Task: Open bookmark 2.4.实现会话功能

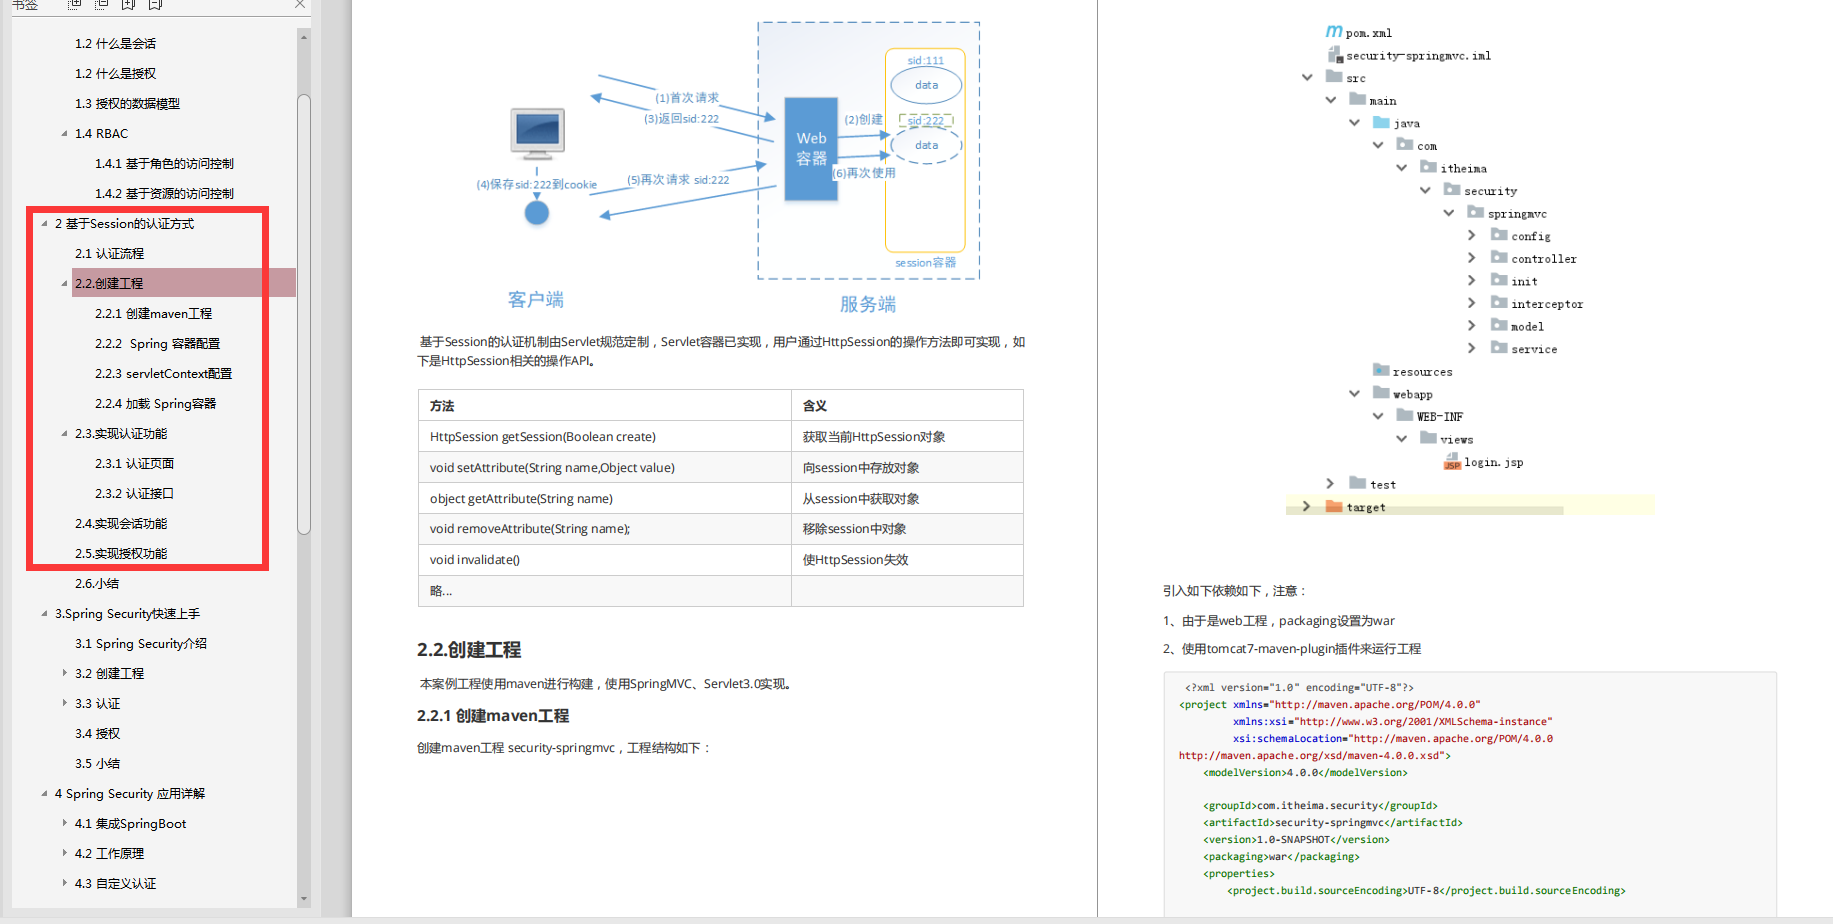Action: click(x=121, y=524)
